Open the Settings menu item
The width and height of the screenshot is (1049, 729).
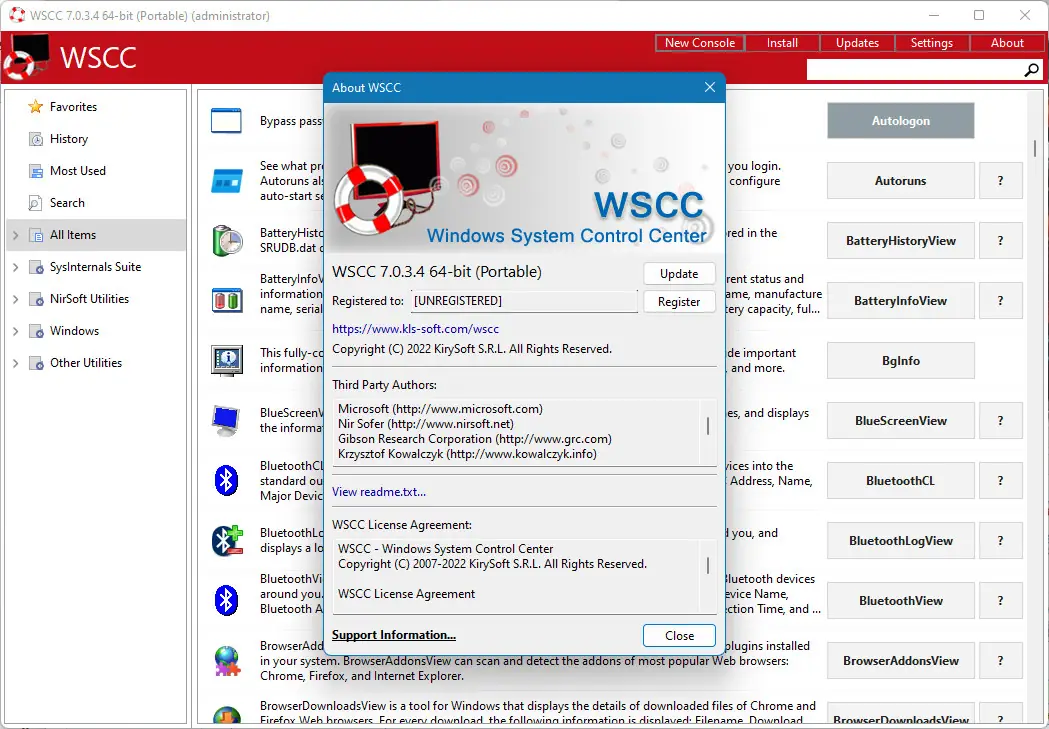tap(931, 43)
